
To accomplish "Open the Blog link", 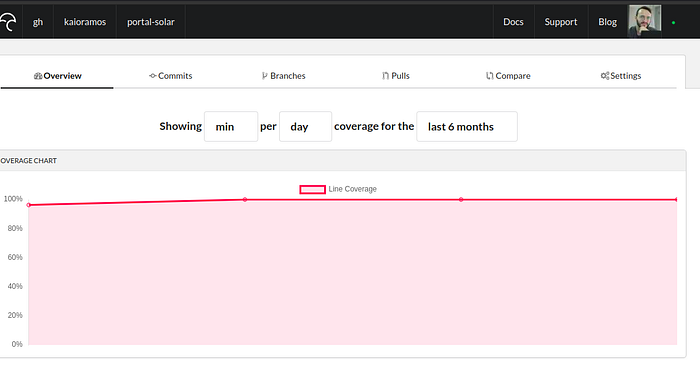I will [608, 22].
